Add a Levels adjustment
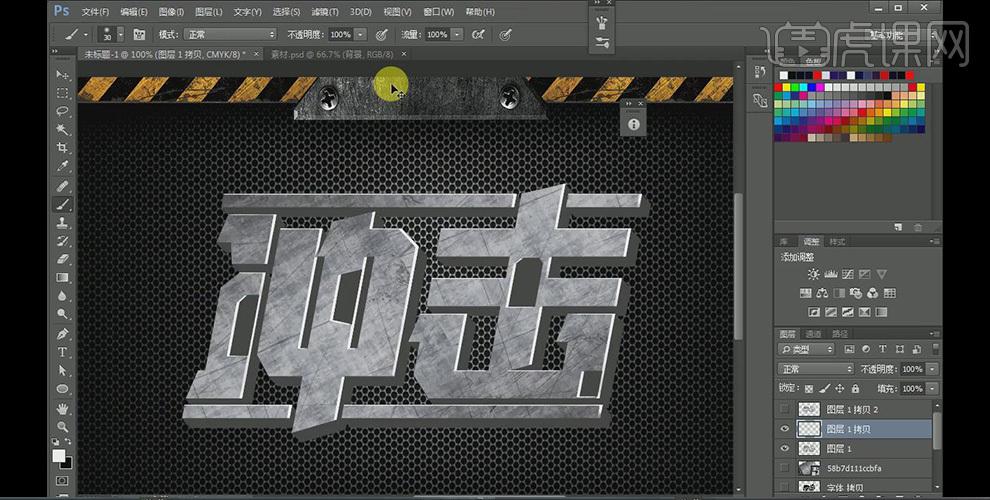The width and height of the screenshot is (990, 500). click(x=831, y=274)
